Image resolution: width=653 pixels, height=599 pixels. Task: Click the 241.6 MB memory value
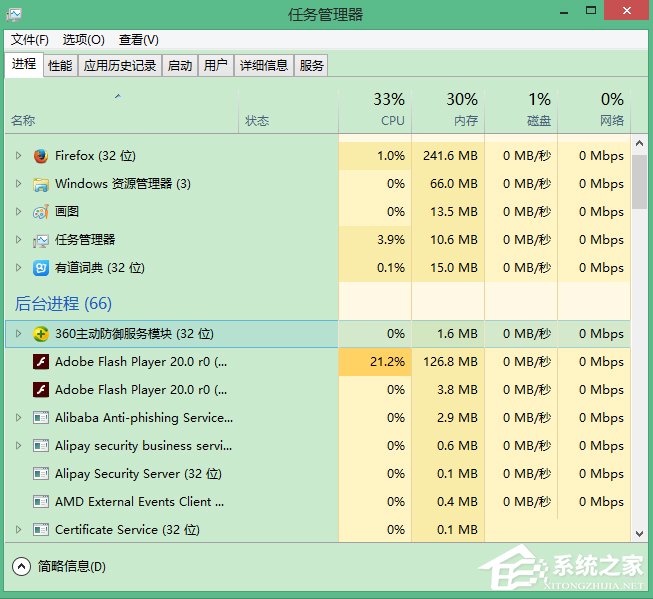coord(450,156)
